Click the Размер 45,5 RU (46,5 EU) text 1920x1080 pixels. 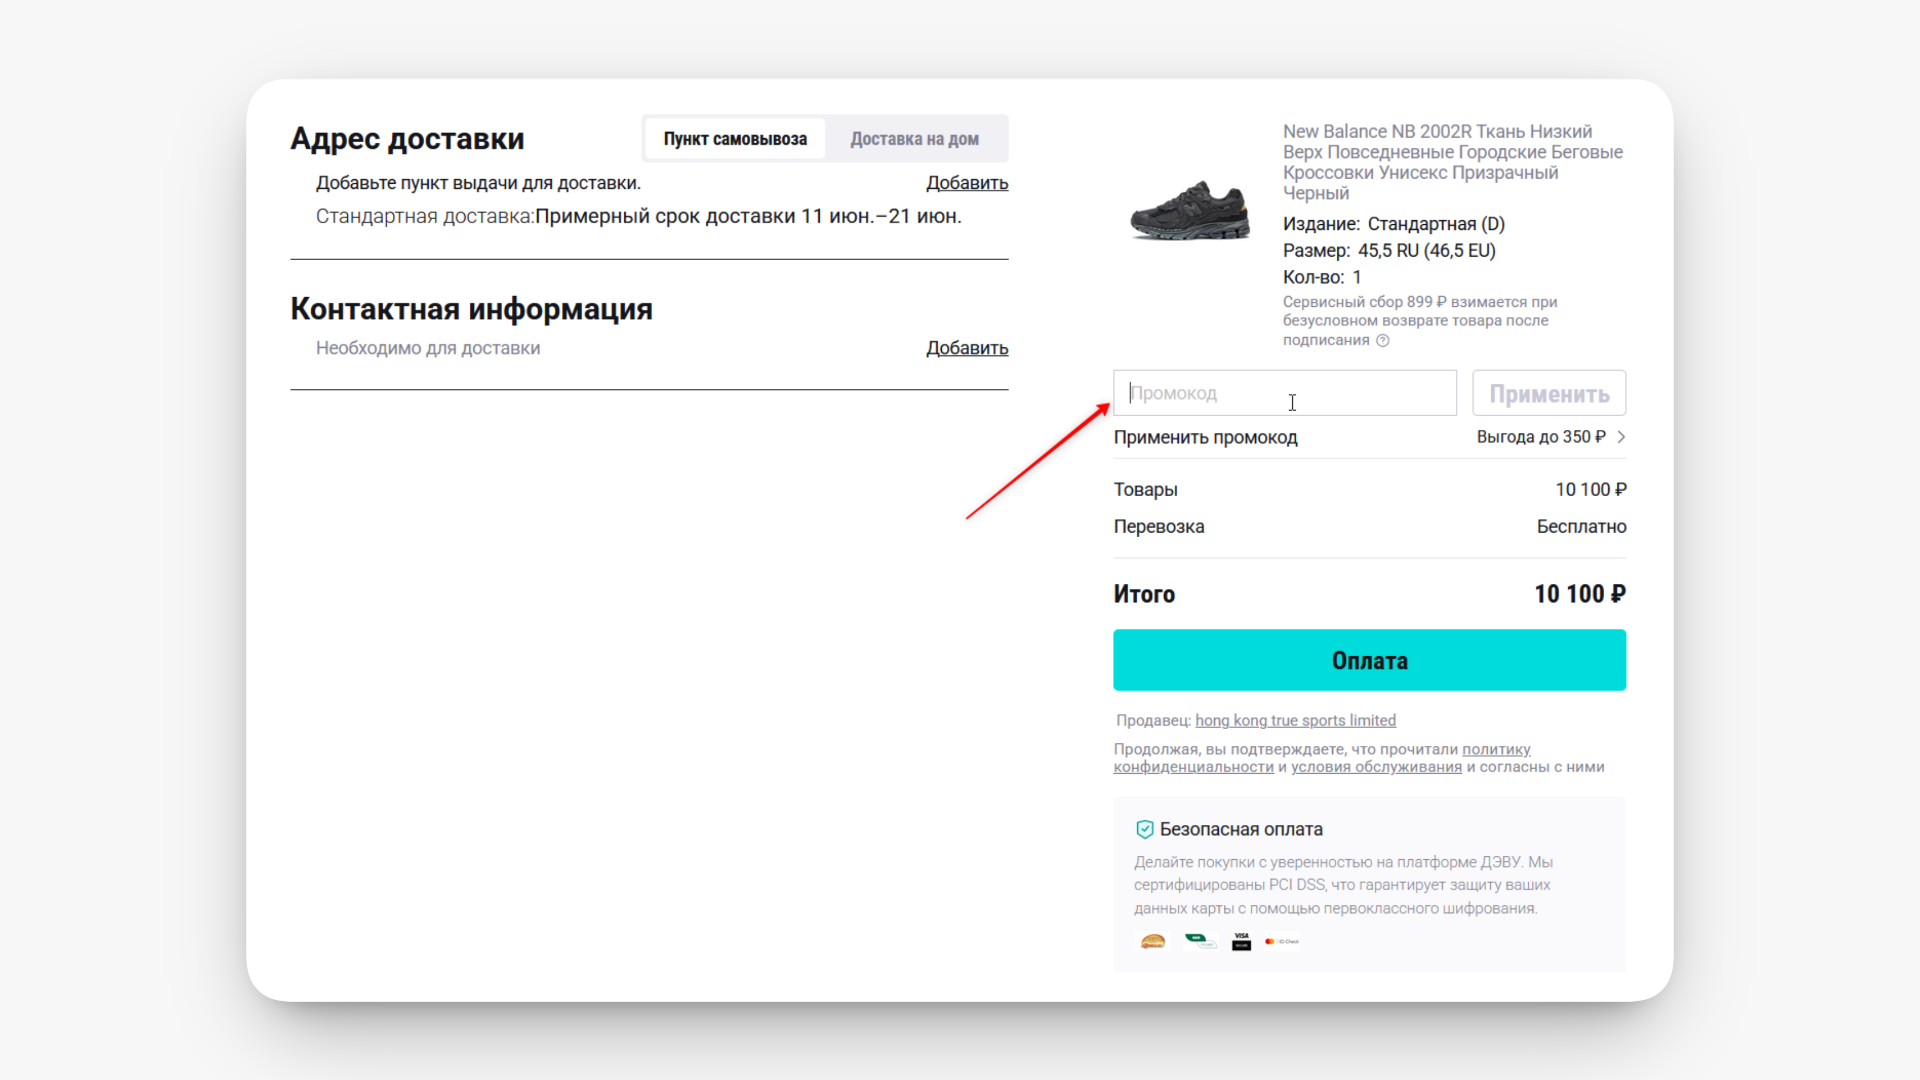tap(1389, 251)
